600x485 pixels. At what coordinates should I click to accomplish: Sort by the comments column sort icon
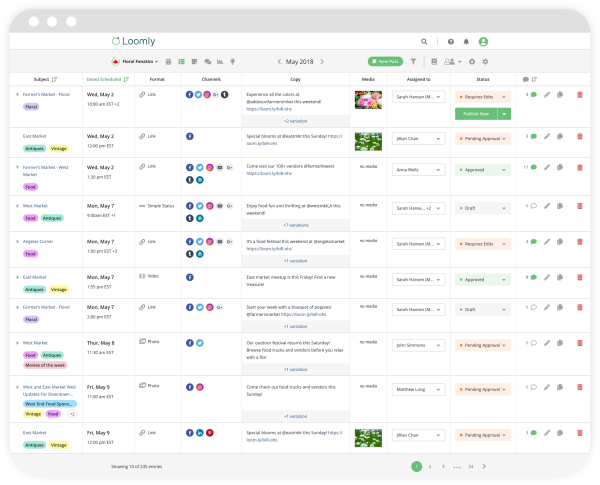(x=535, y=79)
